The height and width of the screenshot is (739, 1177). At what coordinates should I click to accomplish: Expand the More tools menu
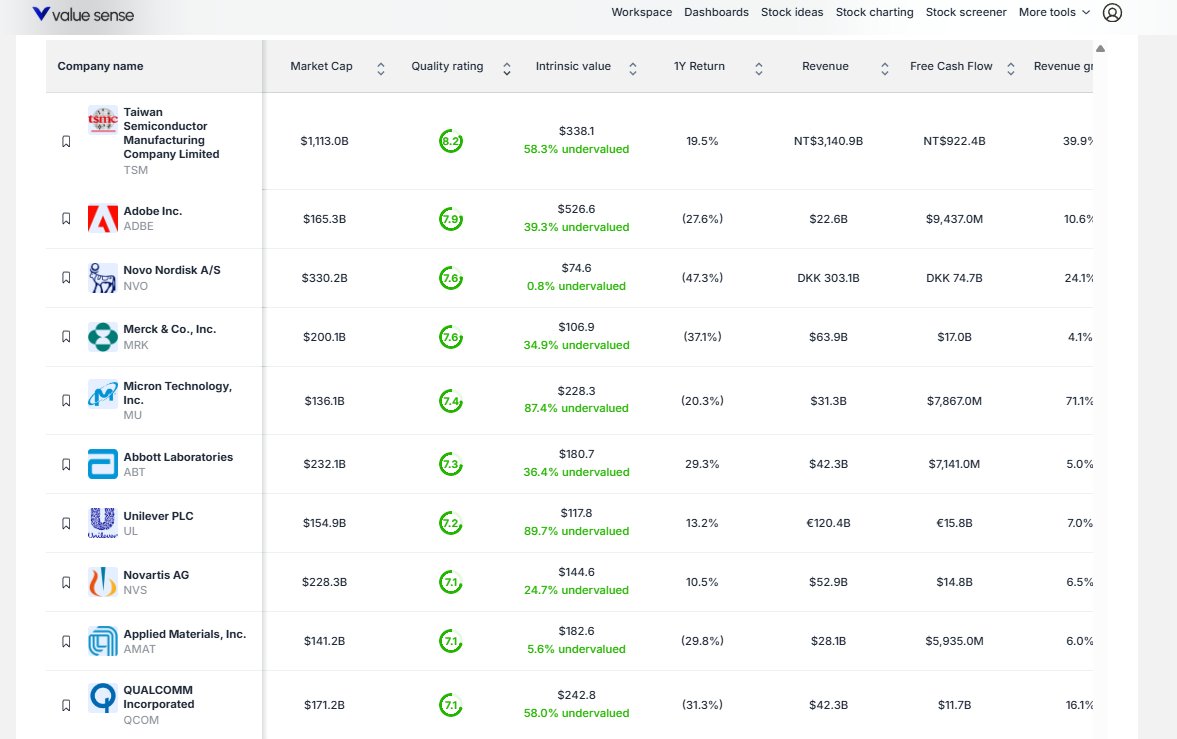pyautogui.click(x=1054, y=12)
